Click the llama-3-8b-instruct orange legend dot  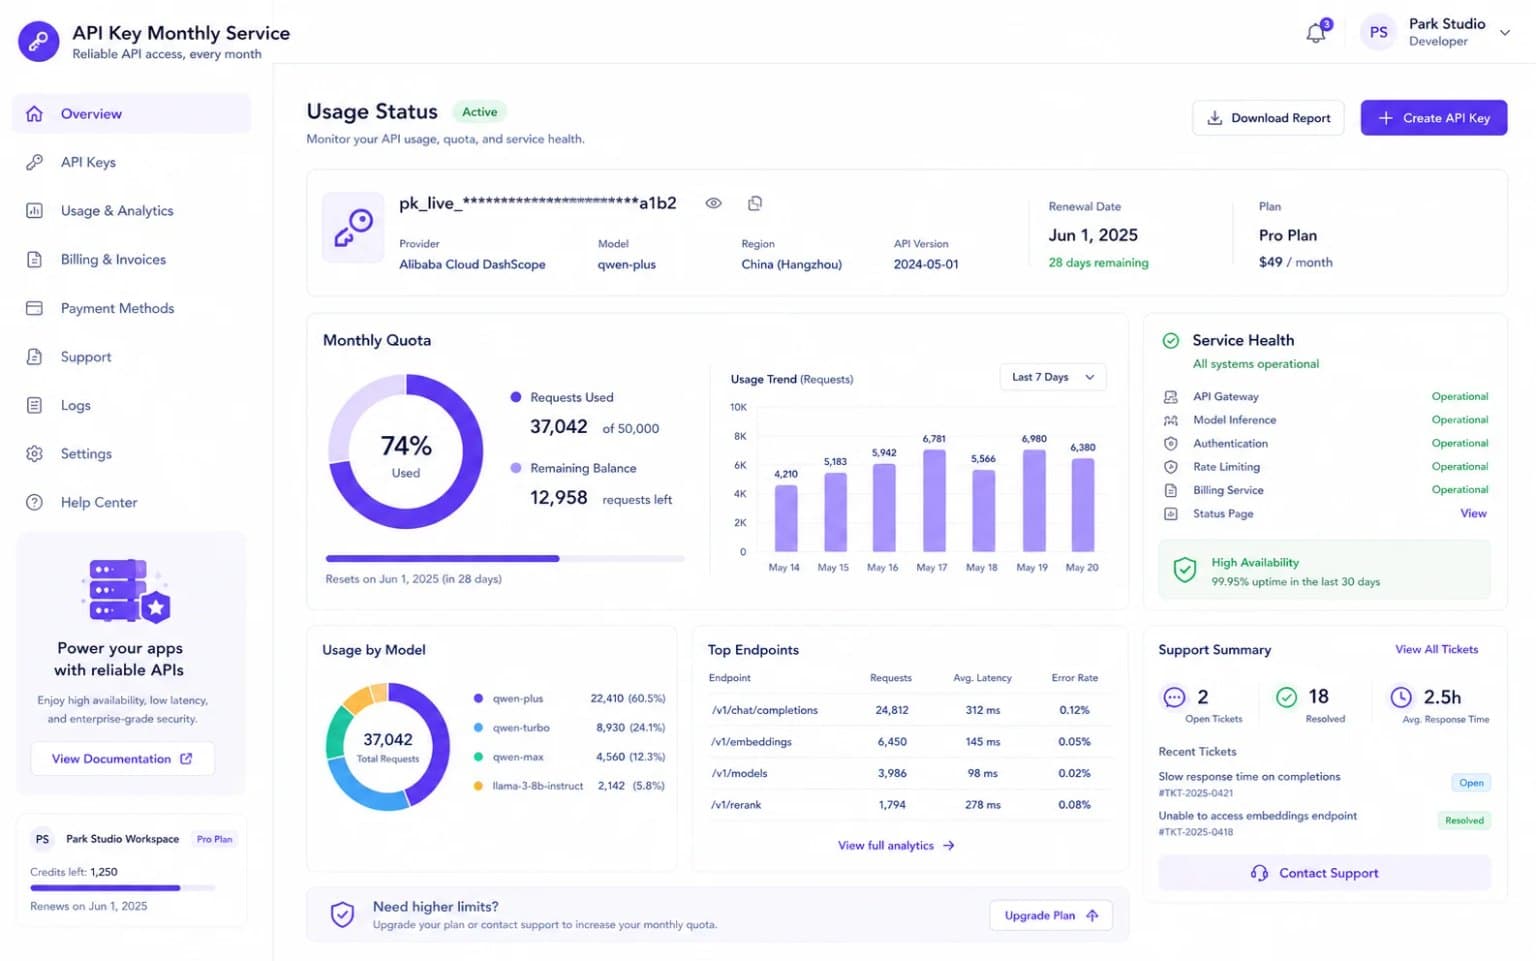[478, 786]
